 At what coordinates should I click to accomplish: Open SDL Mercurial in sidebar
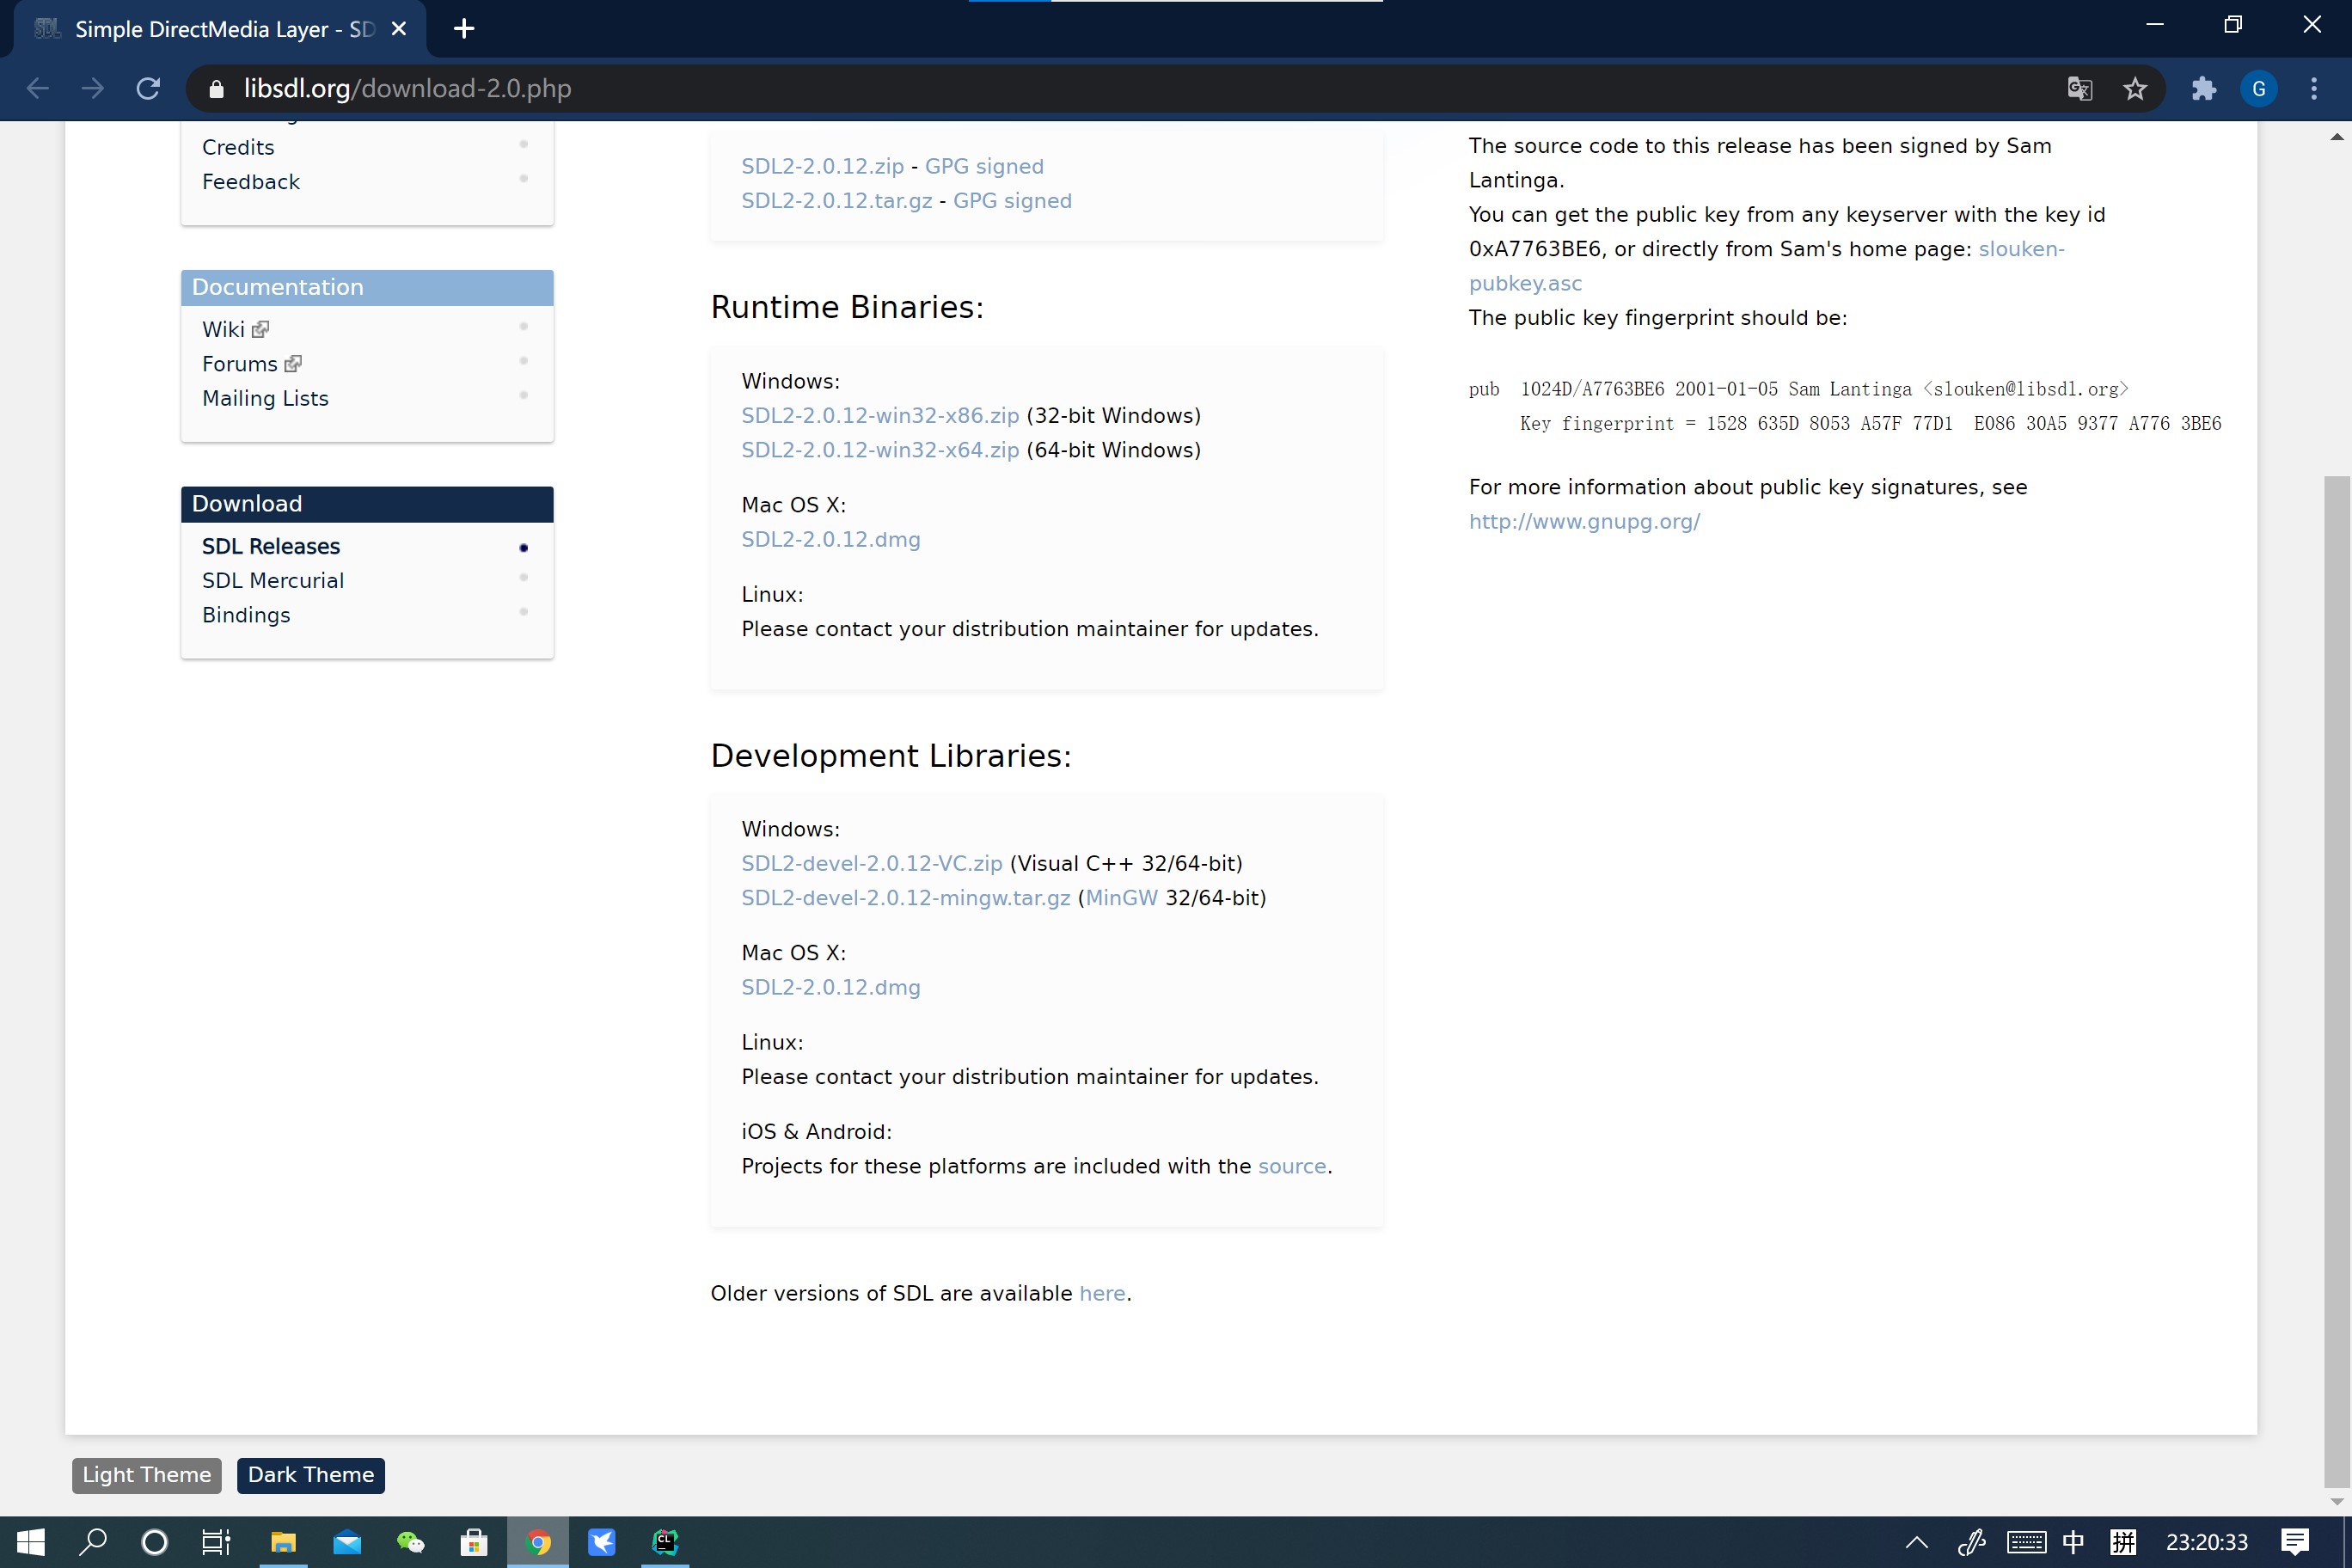click(x=273, y=580)
